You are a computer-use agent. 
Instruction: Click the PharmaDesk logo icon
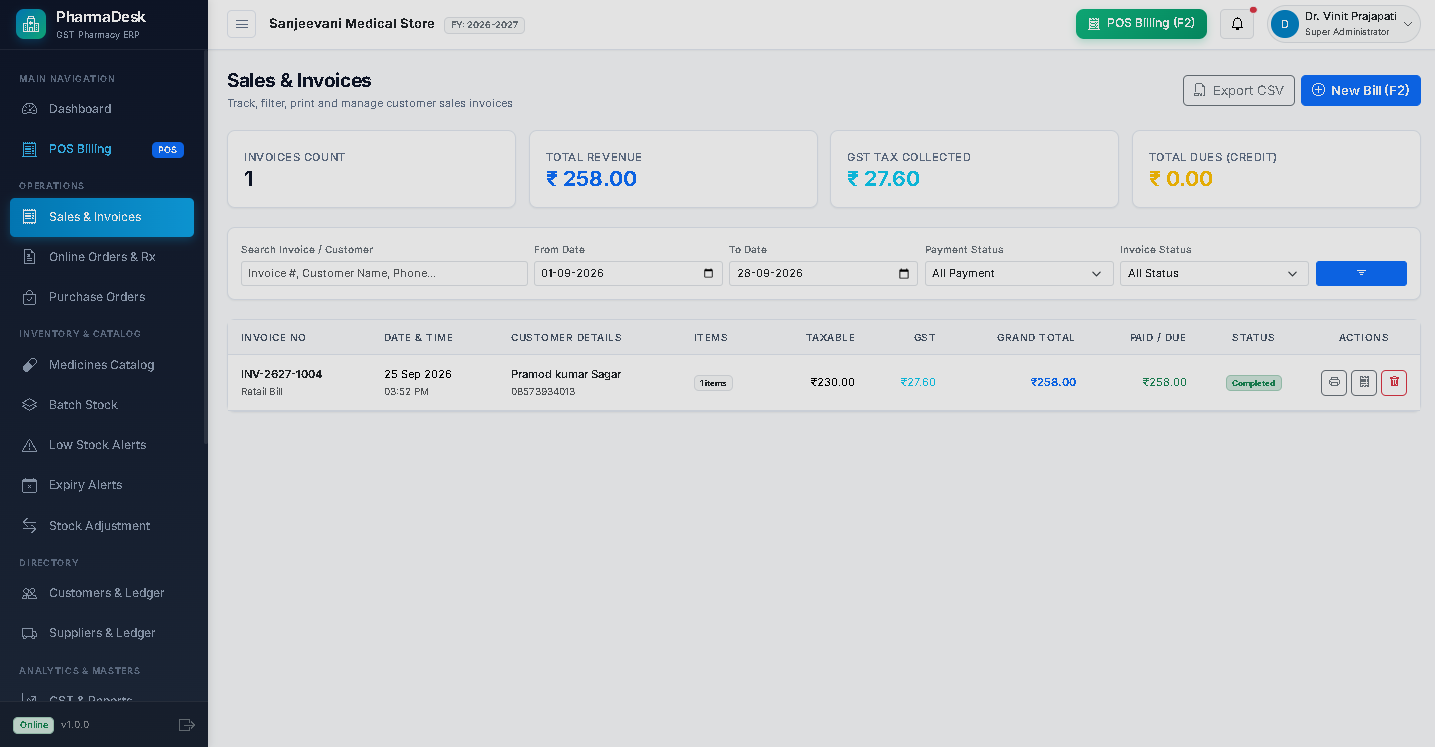pyautogui.click(x=31, y=24)
